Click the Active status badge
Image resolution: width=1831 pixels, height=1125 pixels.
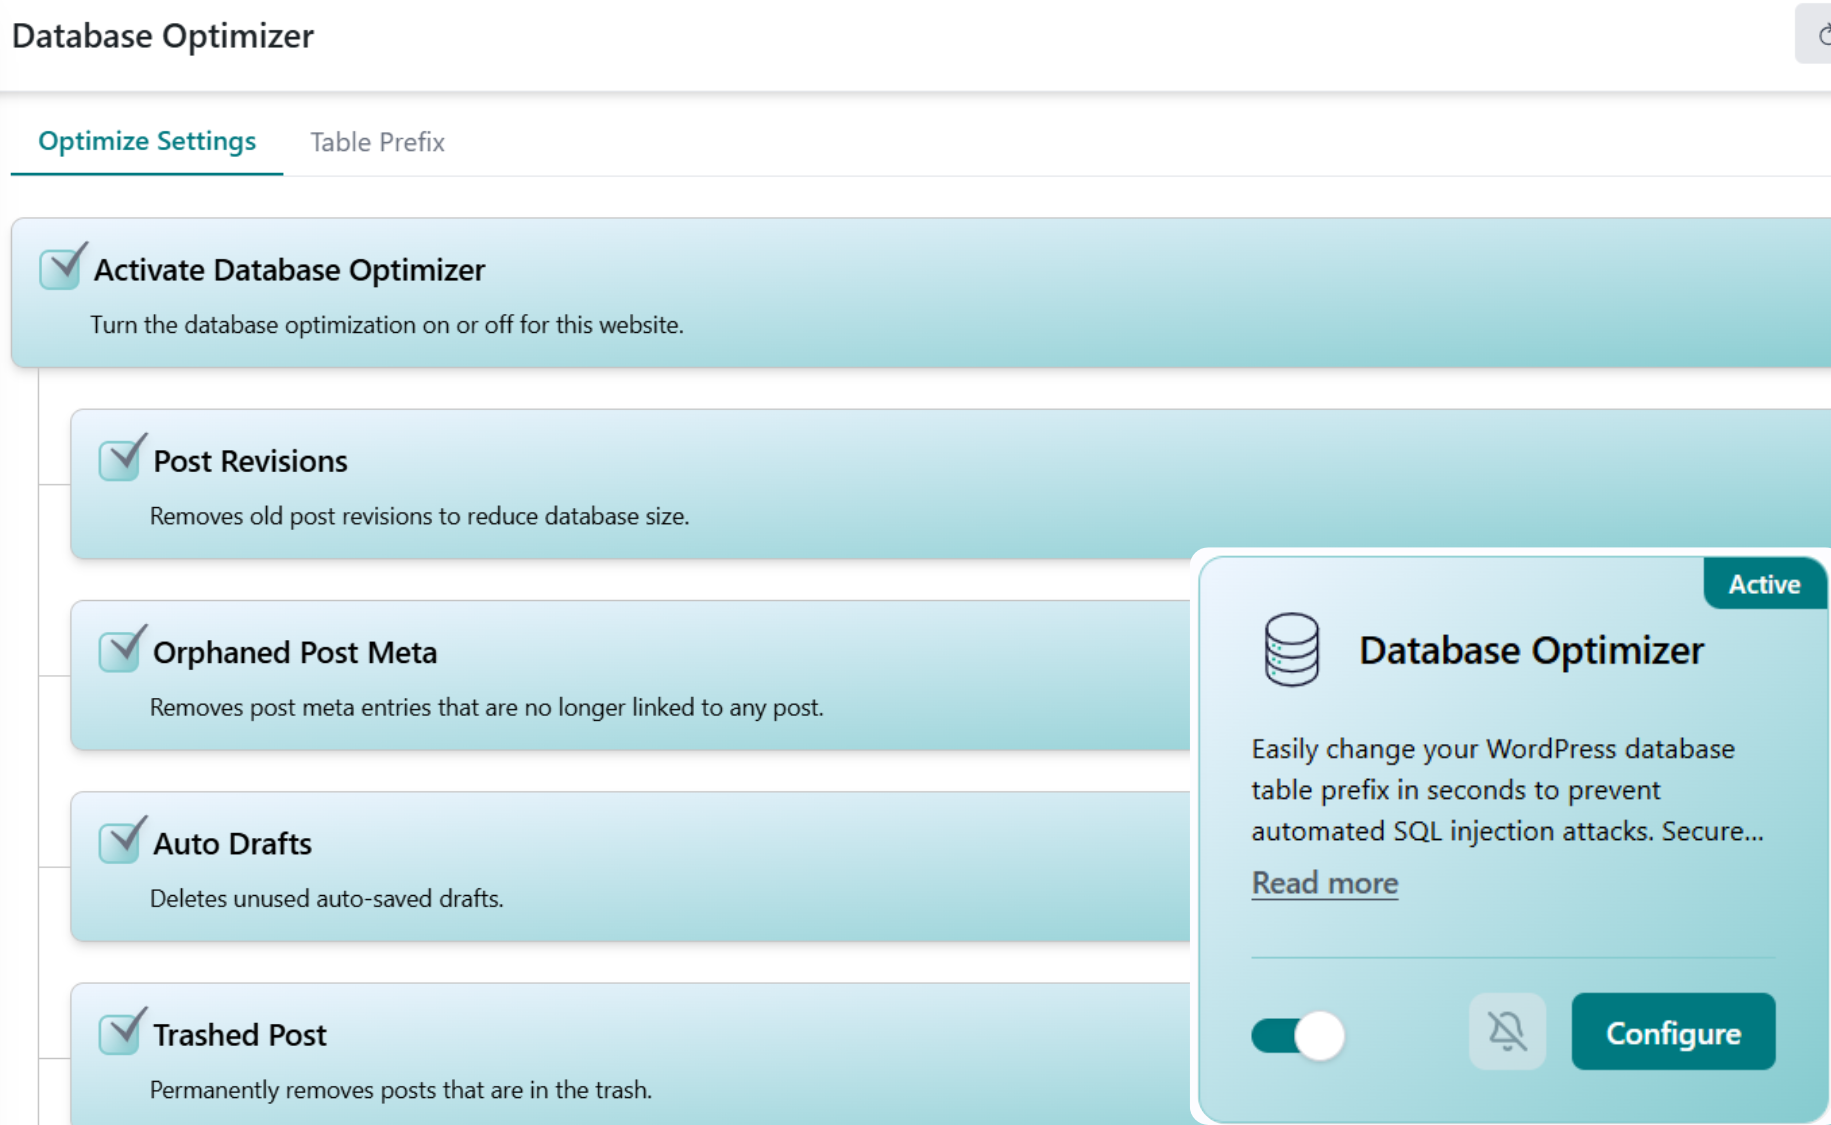(x=1764, y=584)
